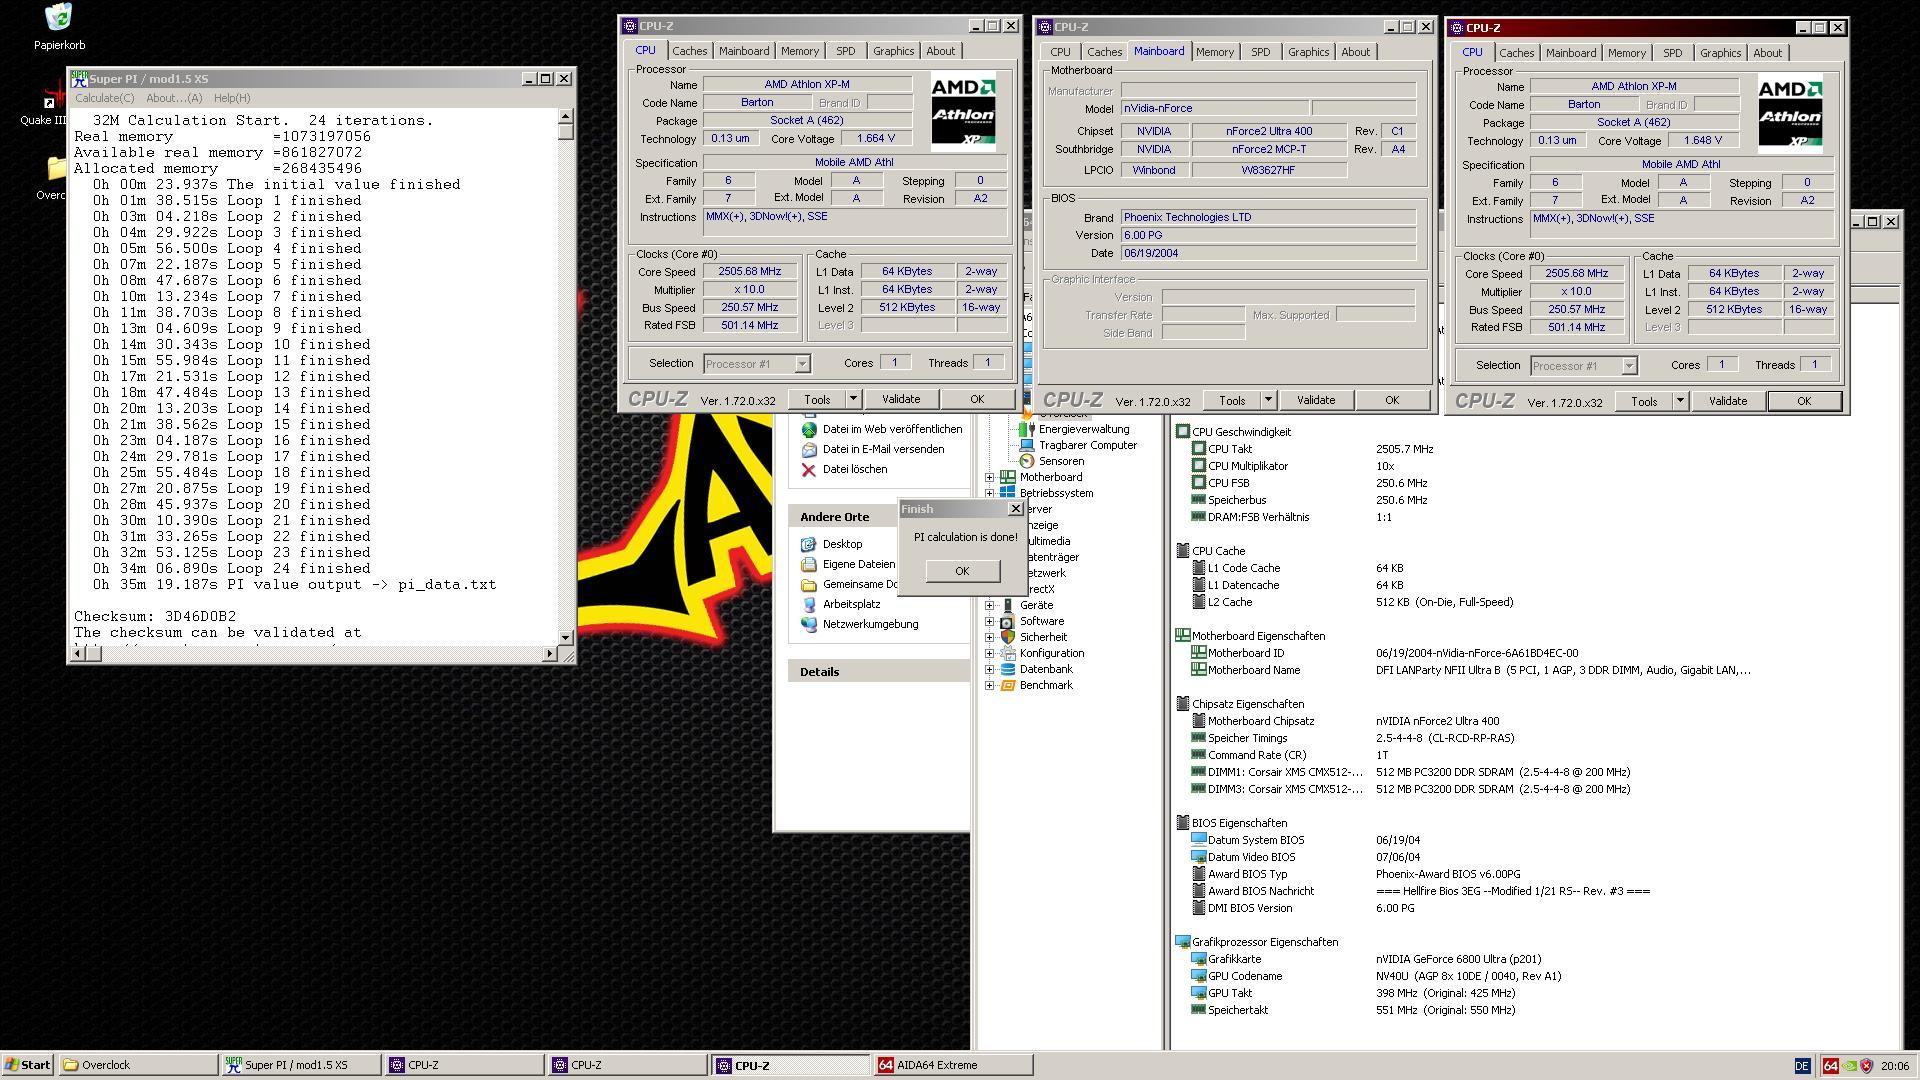Expand the Motherboard node in AIDA64 tree
The width and height of the screenshot is (1920, 1080).
tap(990, 477)
